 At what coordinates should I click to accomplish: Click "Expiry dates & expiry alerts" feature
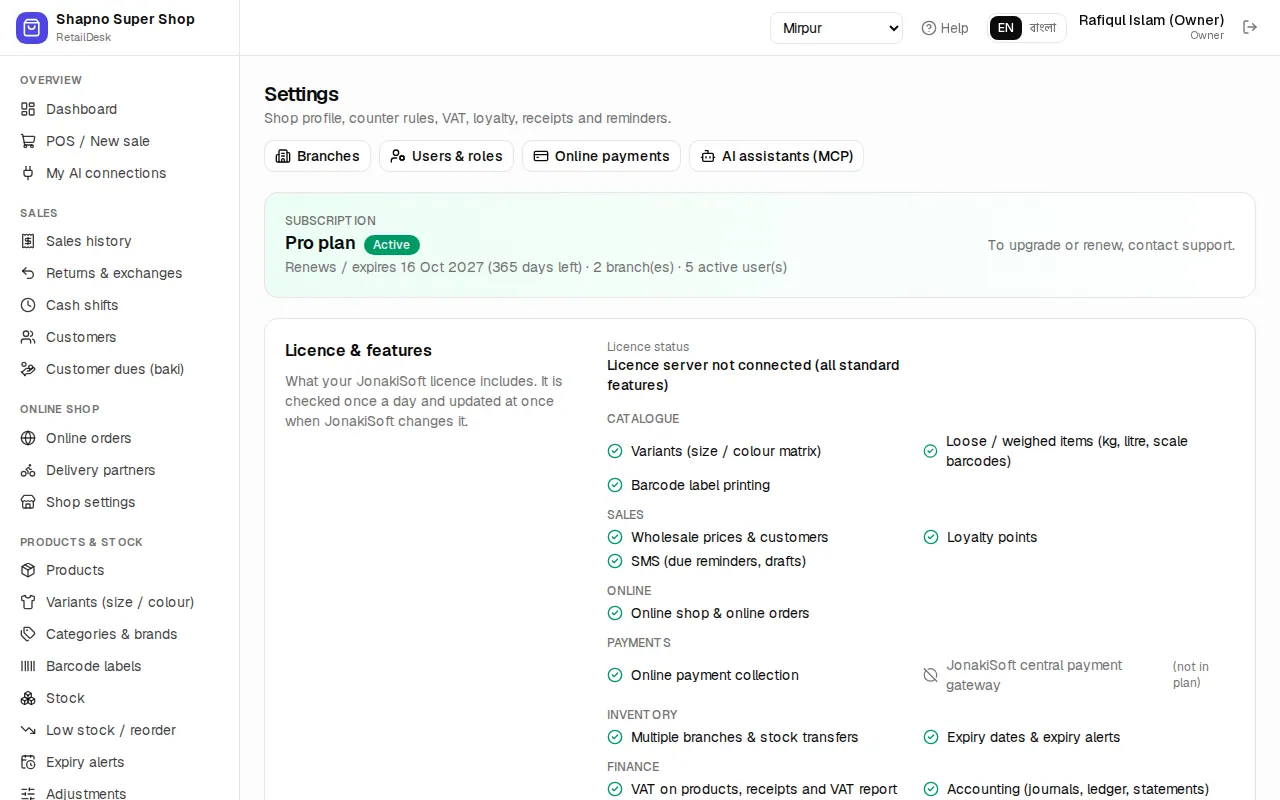pos(1033,737)
